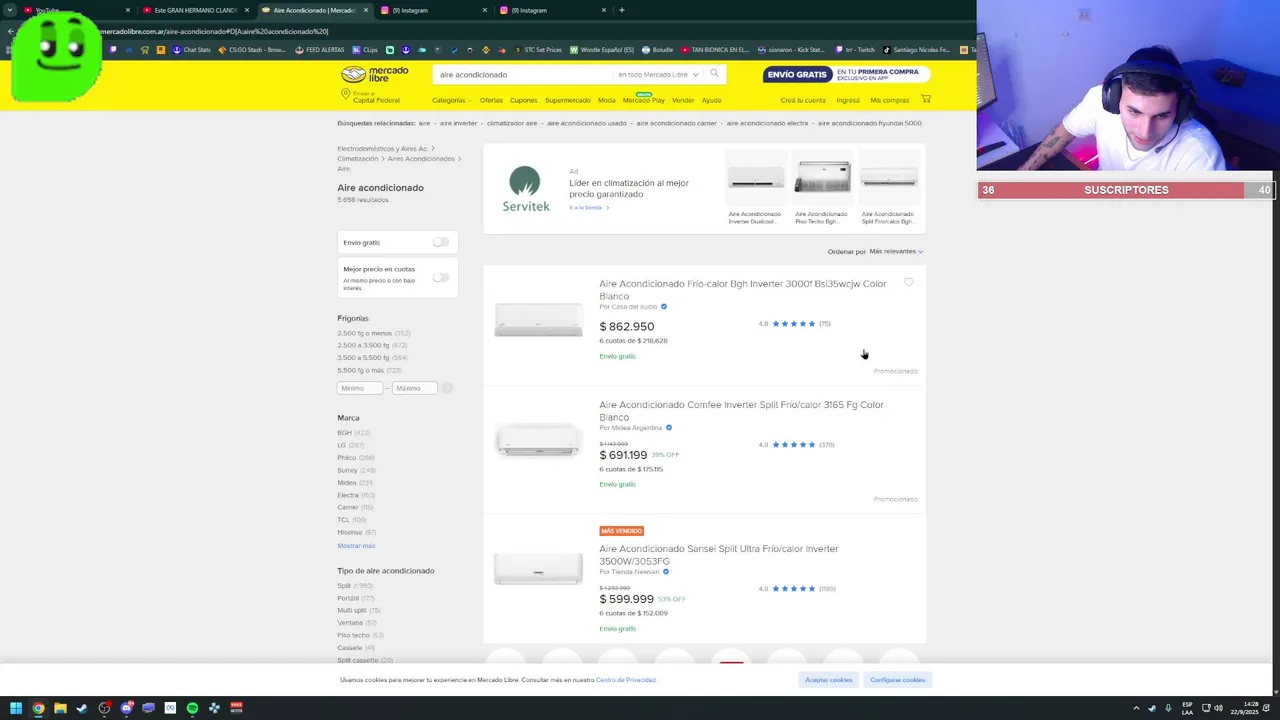The image size is (1280, 720).
Task: Filter by type Portátil
Action: [355, 598]
